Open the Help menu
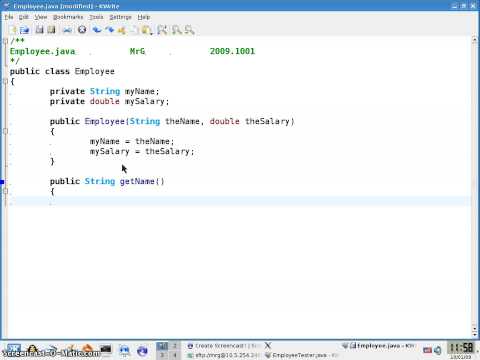The image size is (480, 360). tap(144, 17)
